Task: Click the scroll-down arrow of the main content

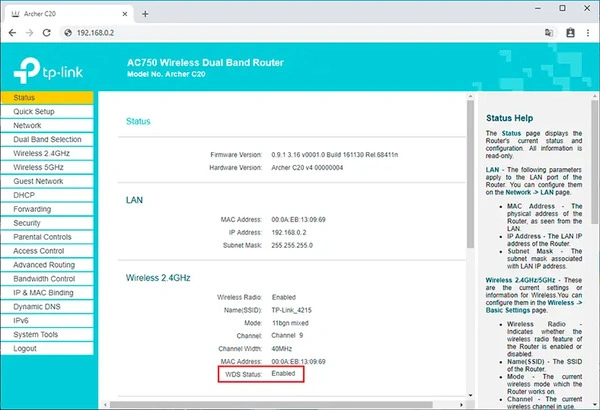Action: 470,395
